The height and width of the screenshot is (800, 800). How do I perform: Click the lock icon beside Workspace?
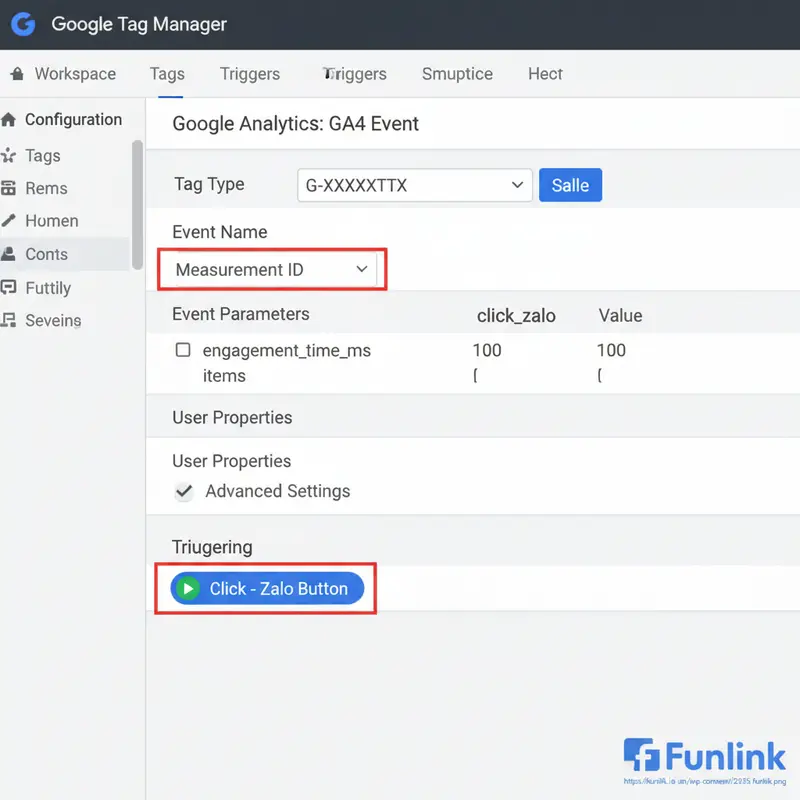pos(16,74)
